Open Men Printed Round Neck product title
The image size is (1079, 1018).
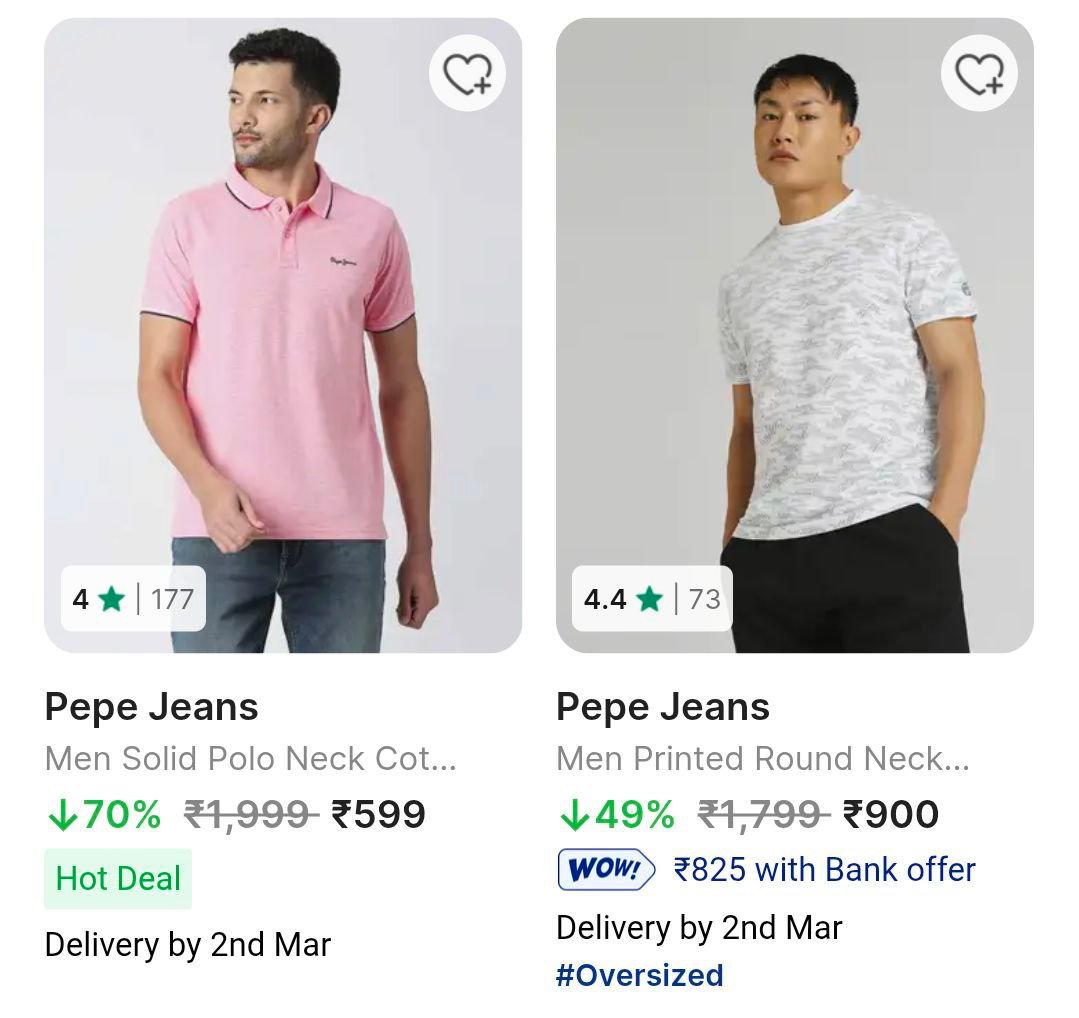click(762, 759)
